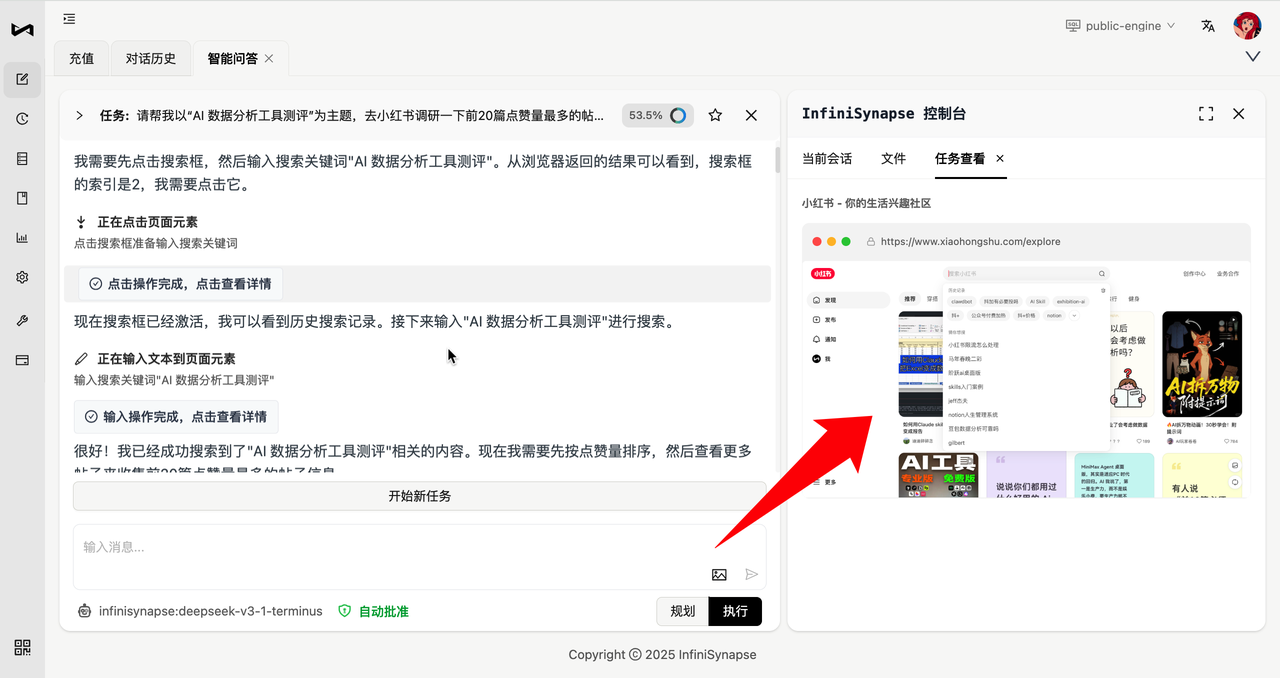This screenshot has width=1280, height=678.
Task: Attach an image using the picture icon
Action: tap(719, 574)
